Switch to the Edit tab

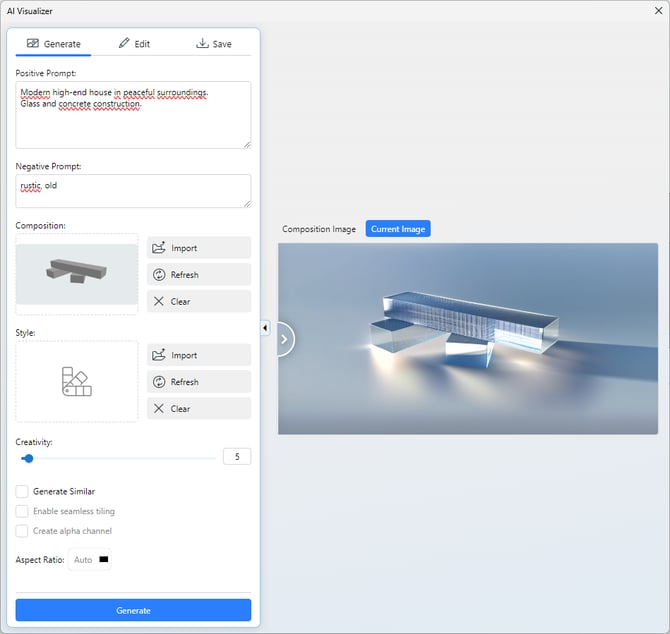(134, 44)
